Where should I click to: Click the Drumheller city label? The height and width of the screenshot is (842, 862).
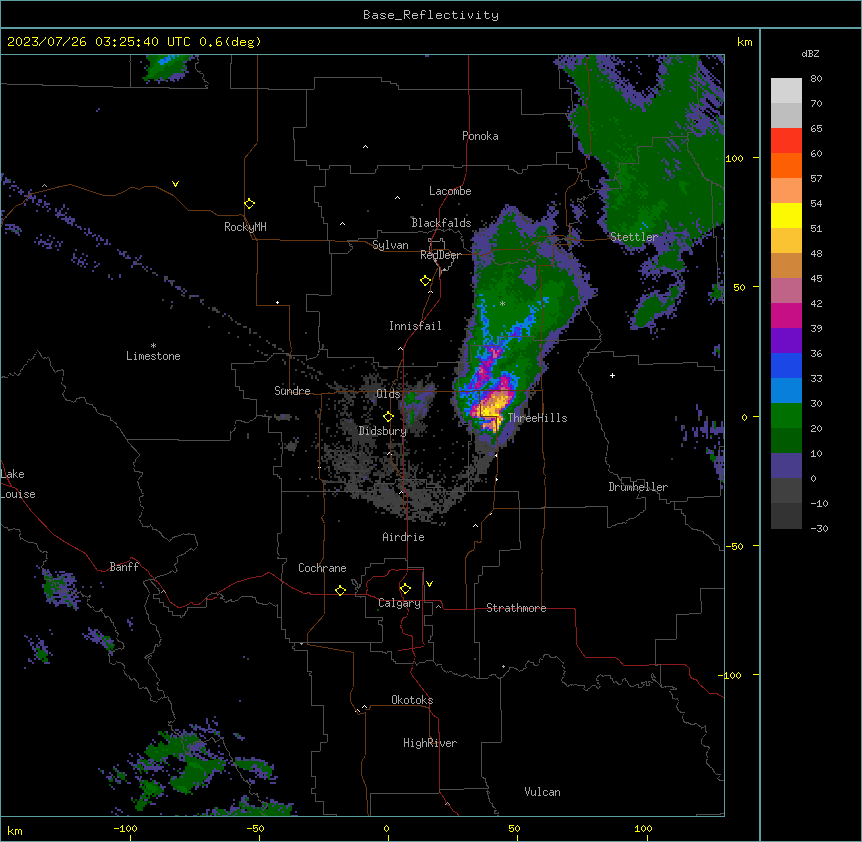click(638, 487)
